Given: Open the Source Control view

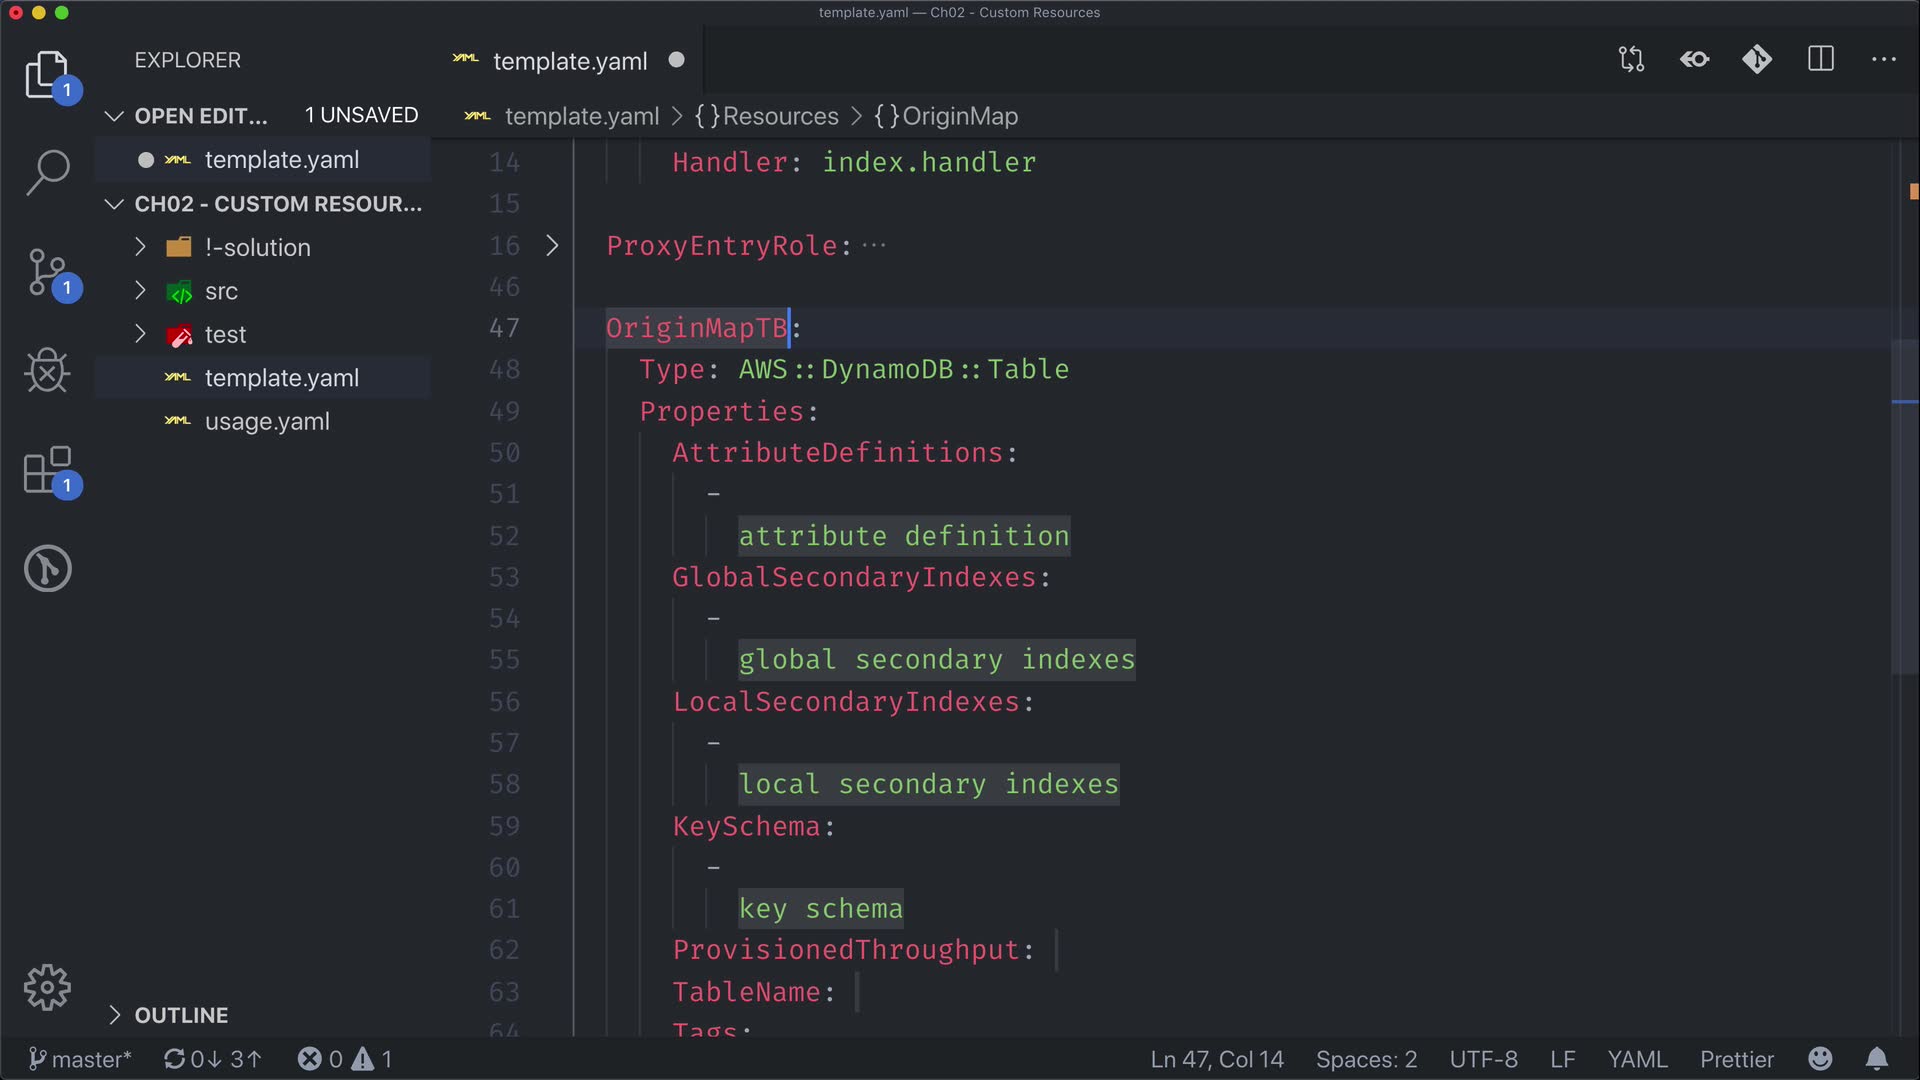Looking at the screenshot, I should [47, 272].
